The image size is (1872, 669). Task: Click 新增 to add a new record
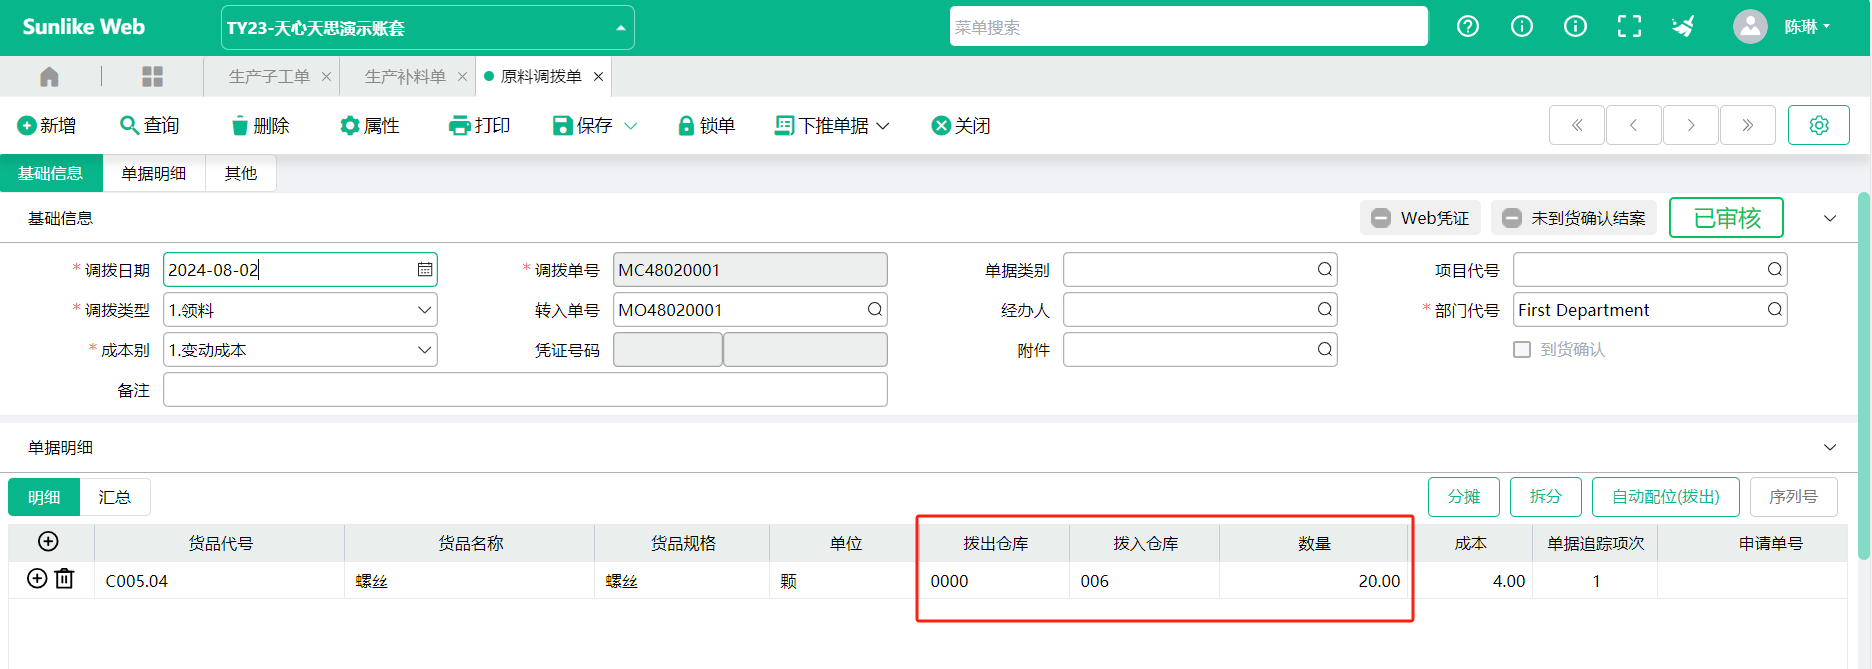pyautogui.click(x=47, y=125)
